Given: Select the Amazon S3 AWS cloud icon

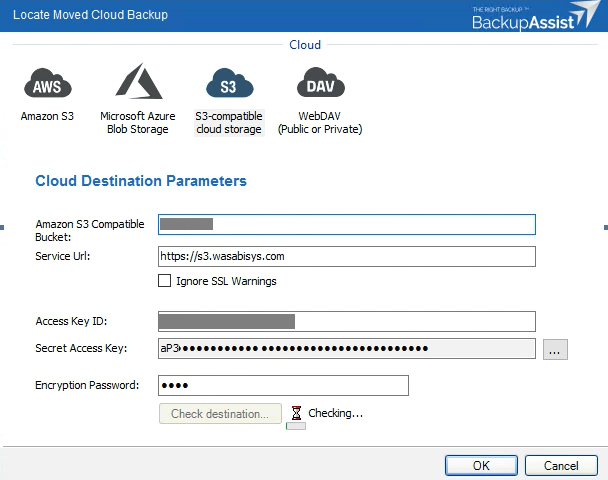Looking at the screenshot, I should click(x=48, y=83).
